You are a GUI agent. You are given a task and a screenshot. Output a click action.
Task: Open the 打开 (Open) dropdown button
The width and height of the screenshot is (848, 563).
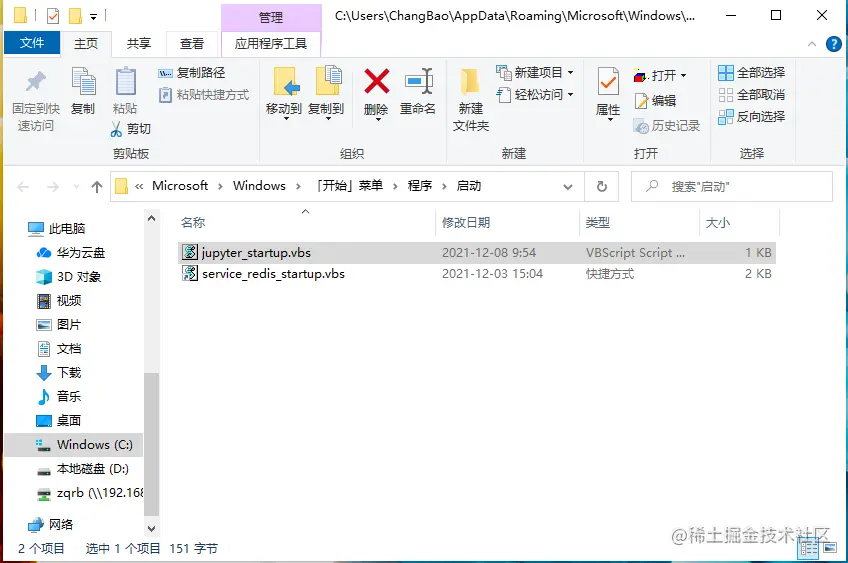coord(660,75)
